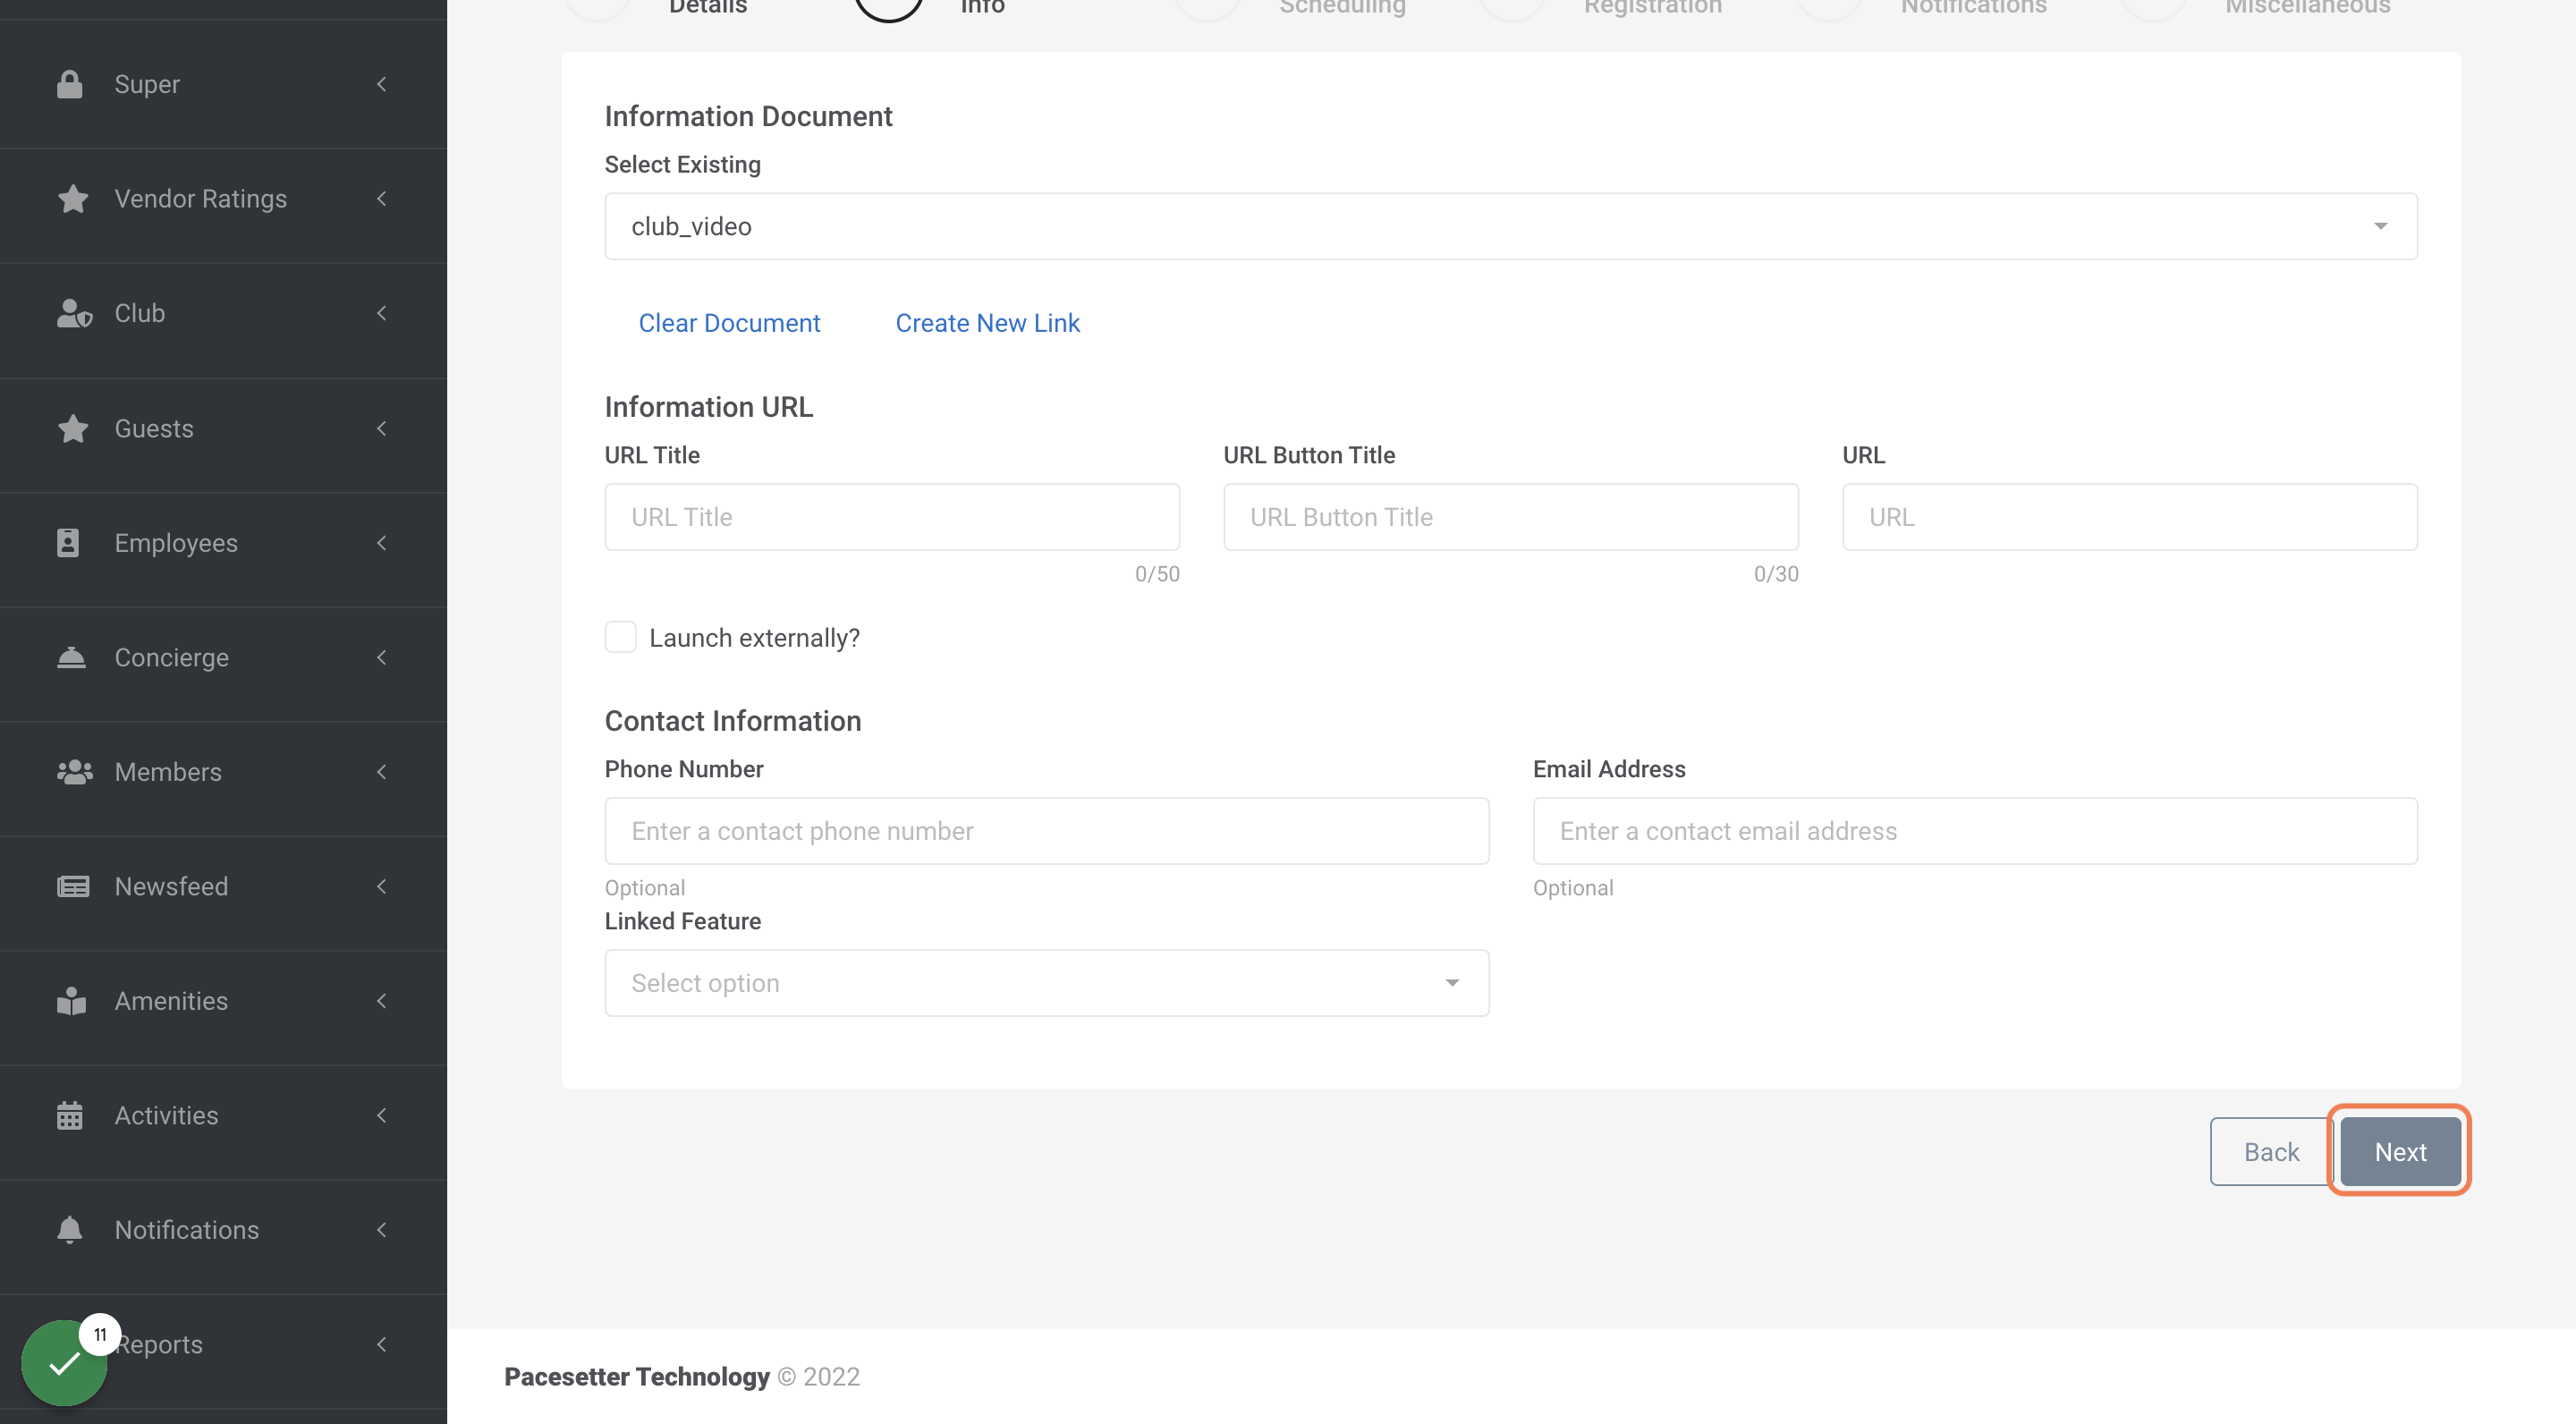This screenshot has height=1424, width=2576.
Task: Focus the contact phone number field
Action: (1046, 831)
